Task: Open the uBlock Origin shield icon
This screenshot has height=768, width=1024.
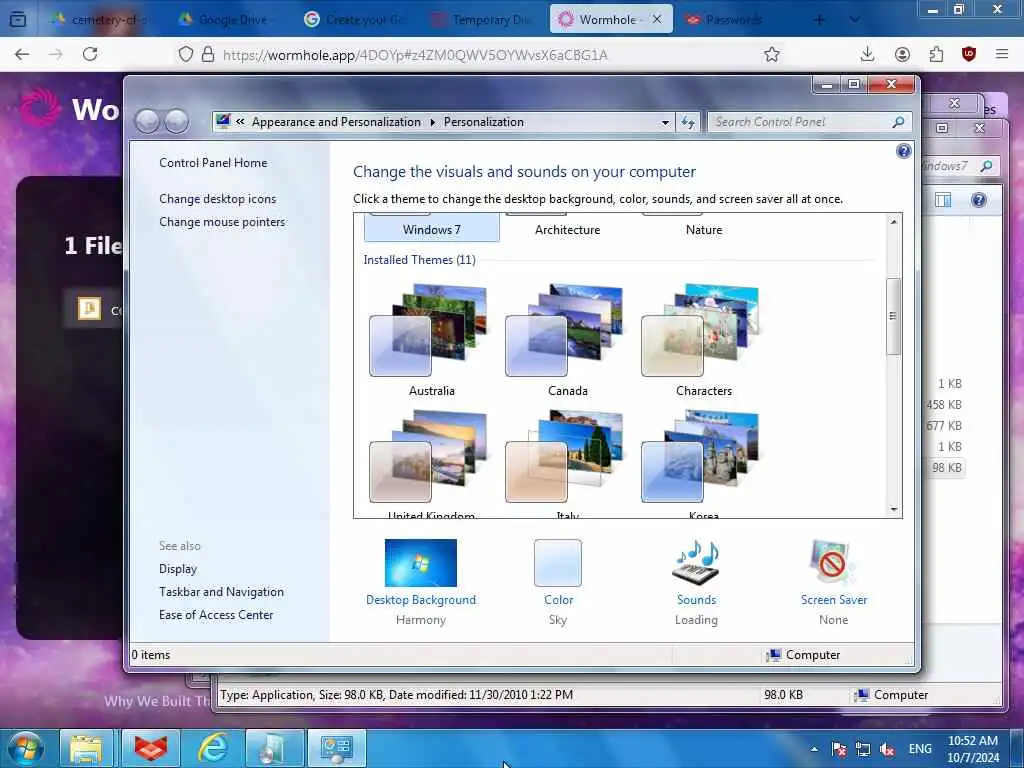Action: pyautogui.click(x=968, y=54)
